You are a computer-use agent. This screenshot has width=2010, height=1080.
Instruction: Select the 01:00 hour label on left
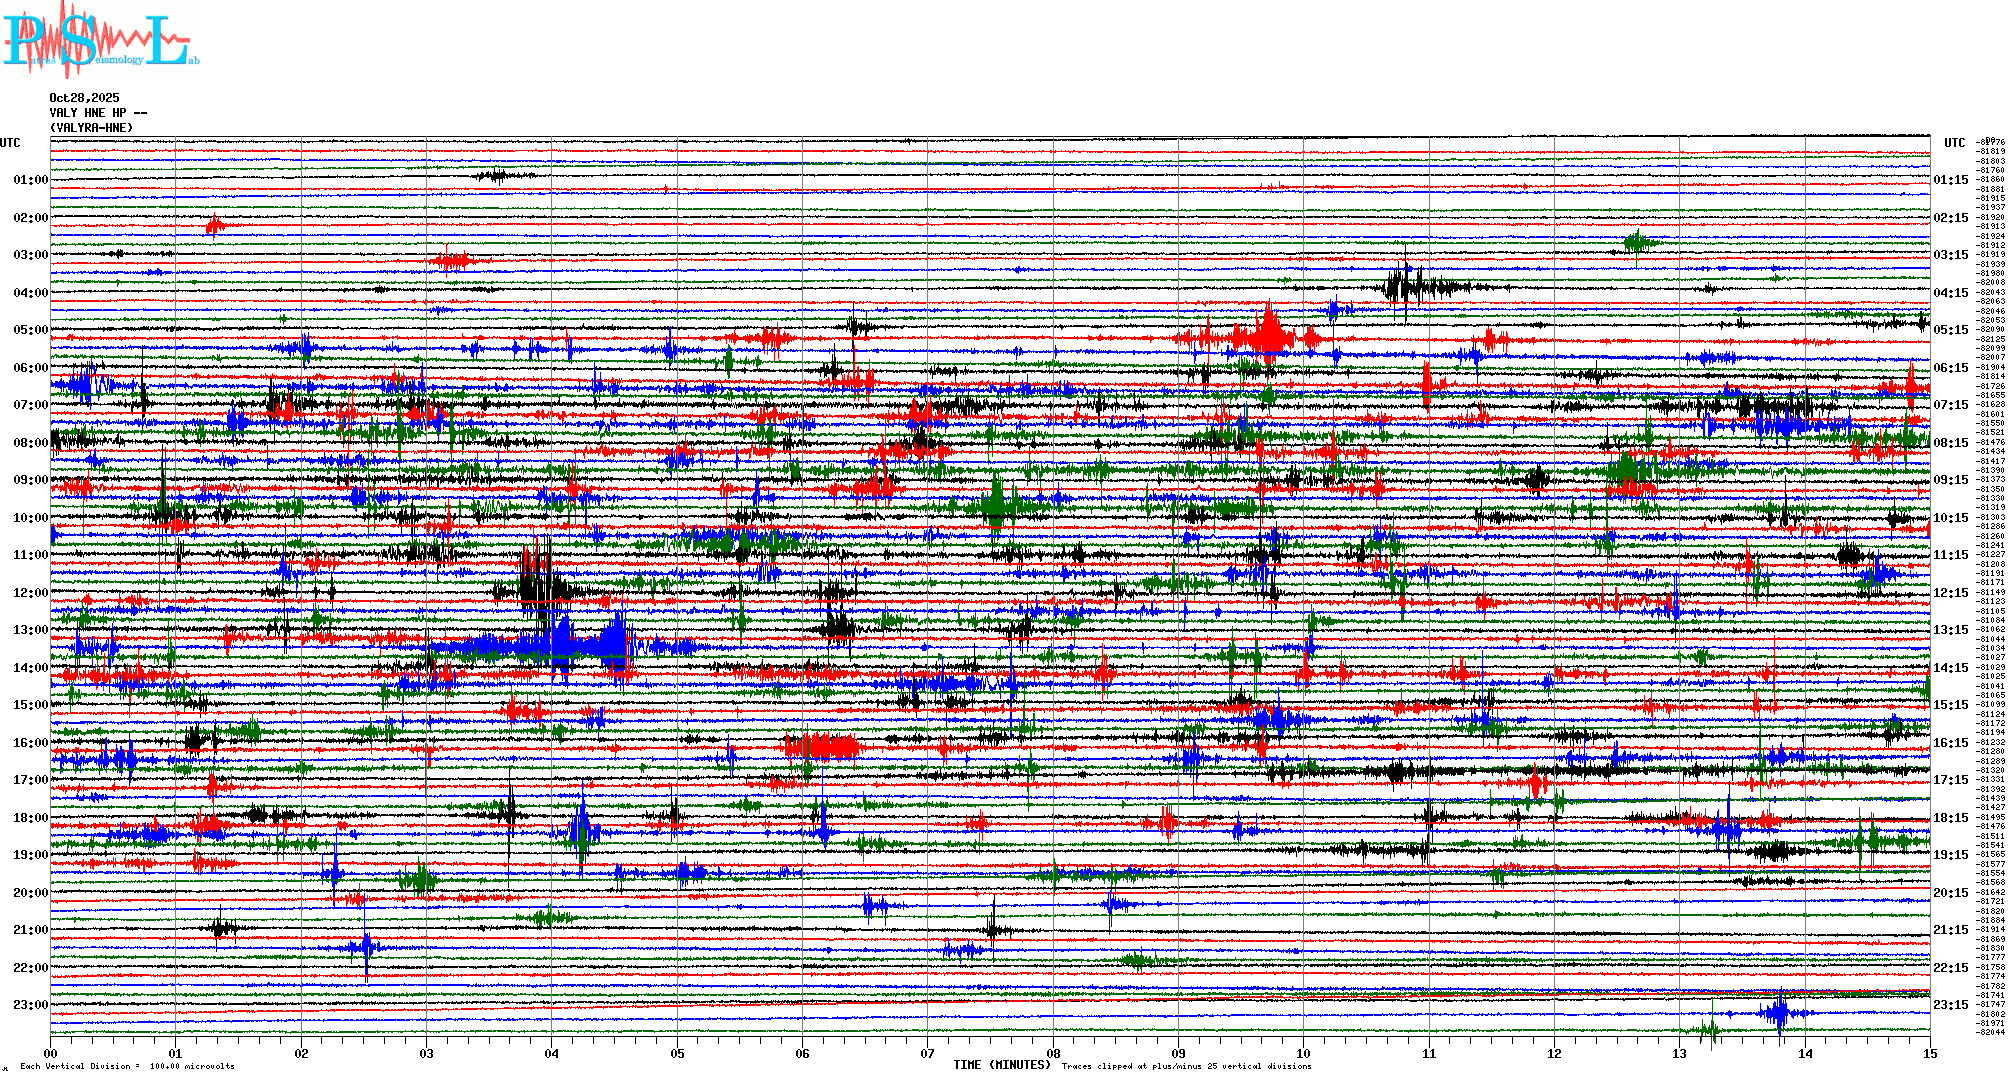(x=30, y=180)
